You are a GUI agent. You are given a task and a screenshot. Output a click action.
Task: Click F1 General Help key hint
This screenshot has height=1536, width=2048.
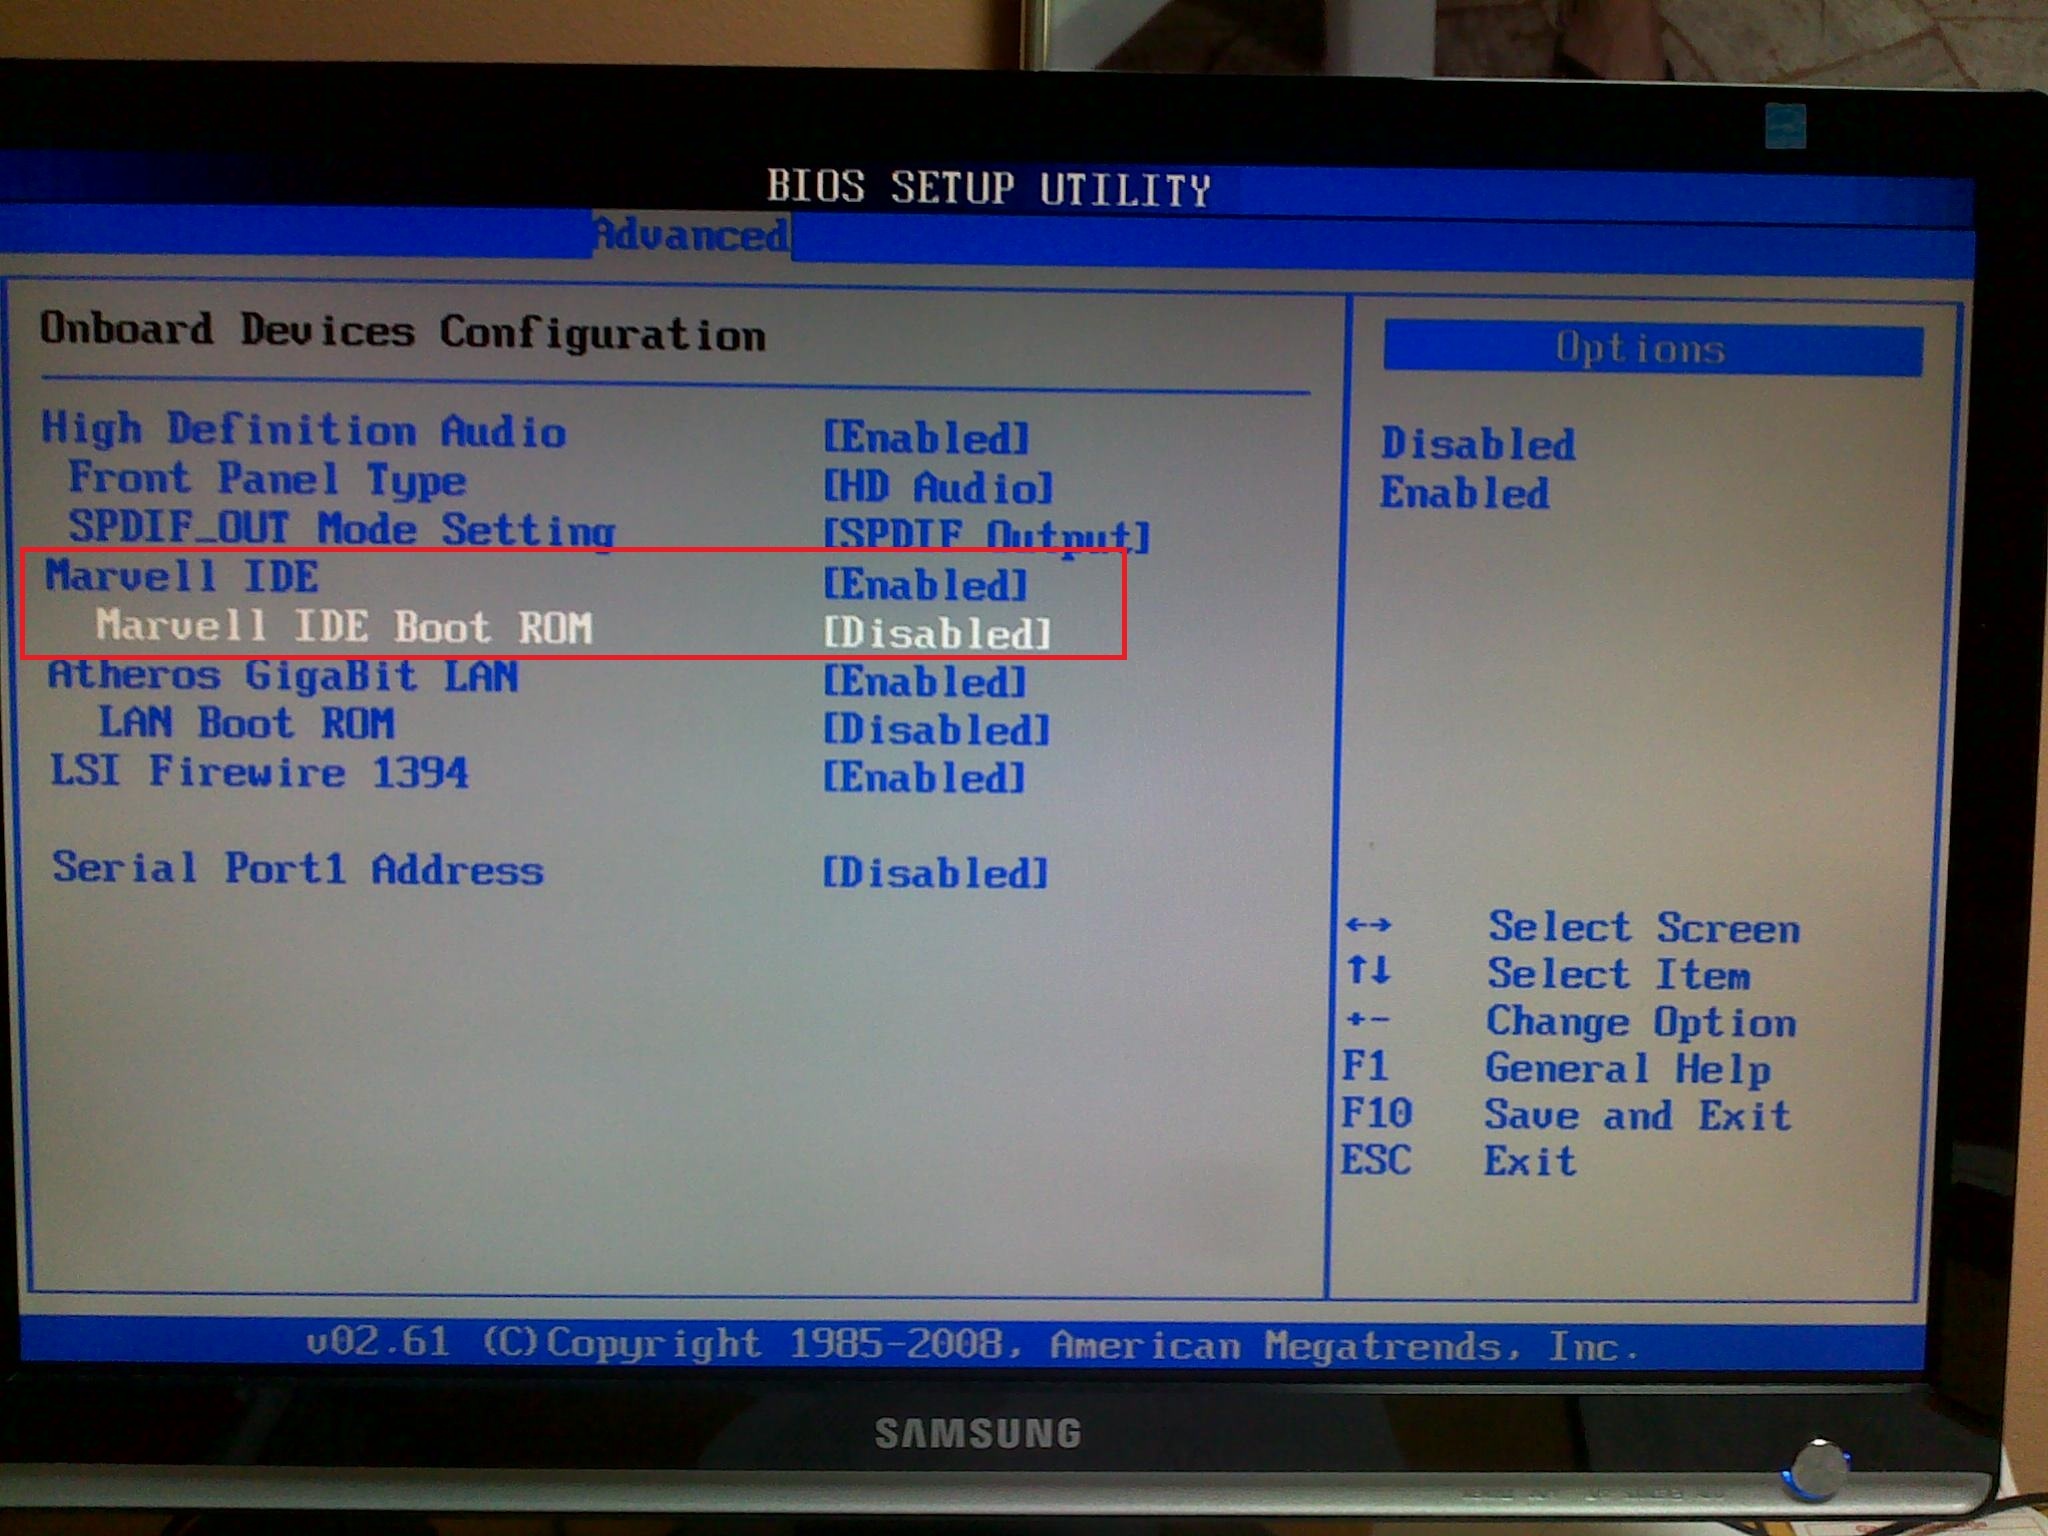[x=1365, y=1066]
